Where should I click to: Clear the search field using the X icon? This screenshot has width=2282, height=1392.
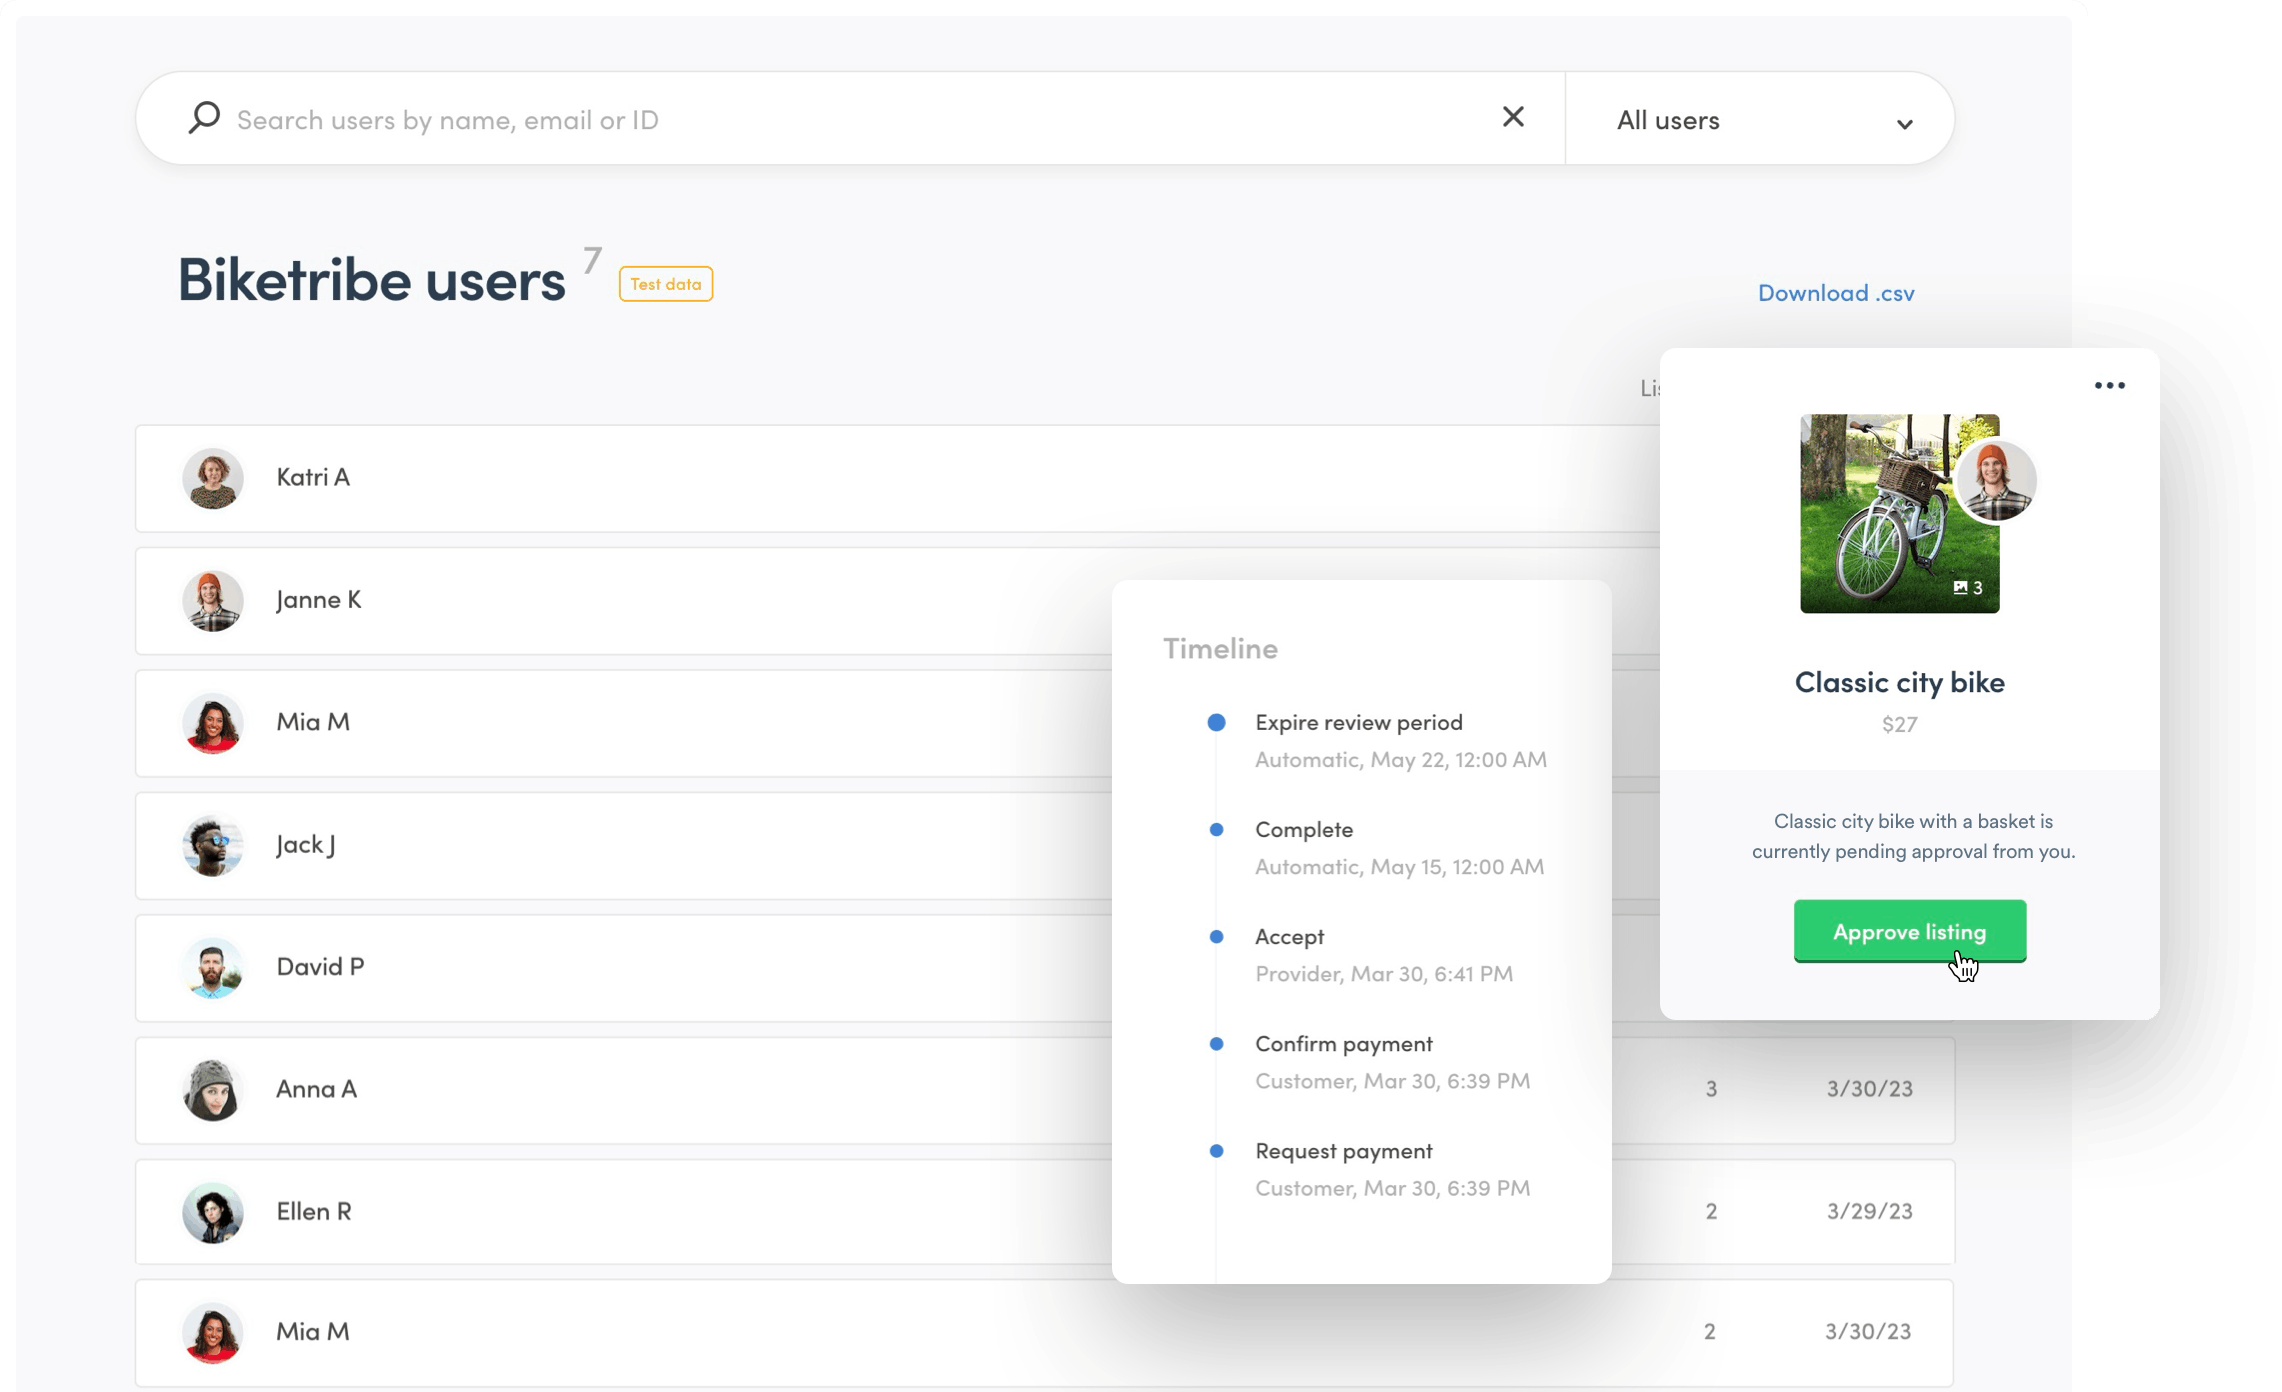pos(1513,117)
